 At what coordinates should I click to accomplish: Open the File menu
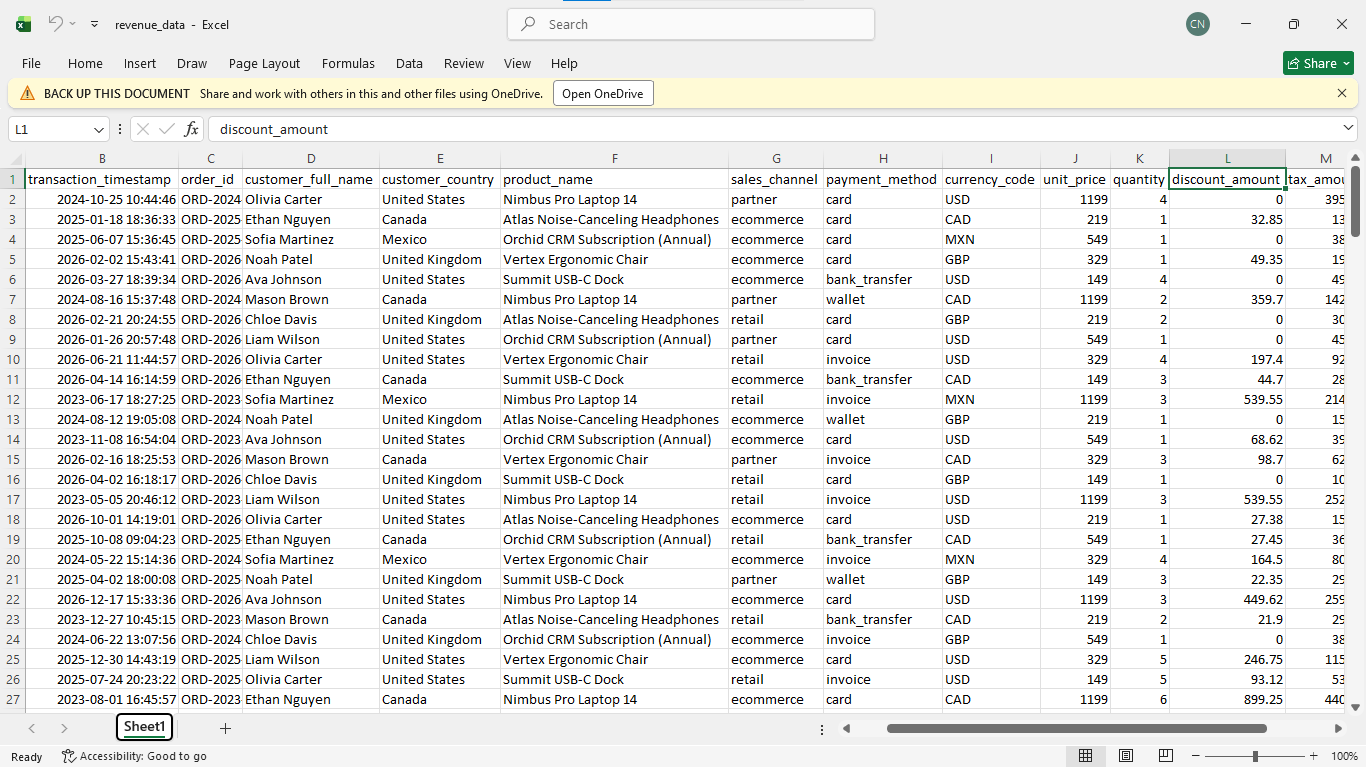31,63
